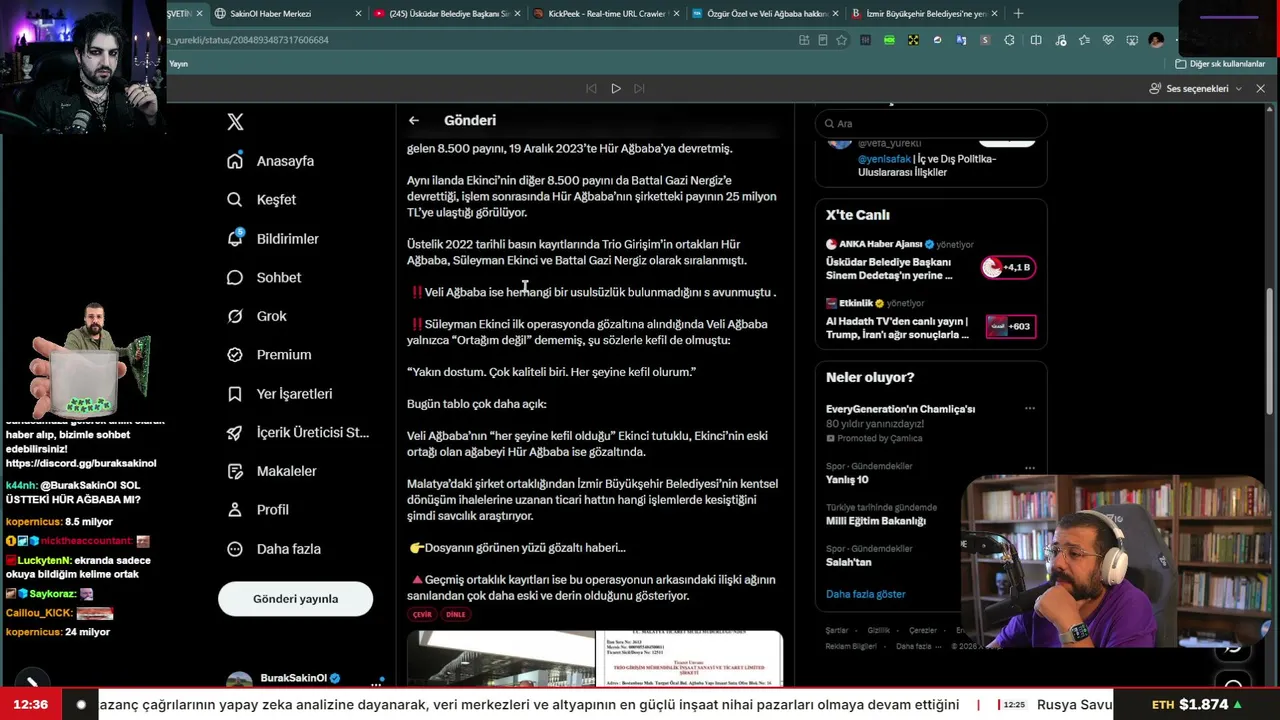Click the +603 viewers badge
This screenshot has width=1280, height=720.
1011,326
